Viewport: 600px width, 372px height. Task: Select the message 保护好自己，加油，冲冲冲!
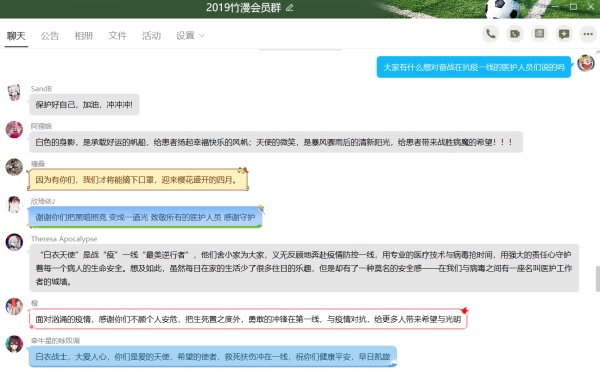(84, 104)
